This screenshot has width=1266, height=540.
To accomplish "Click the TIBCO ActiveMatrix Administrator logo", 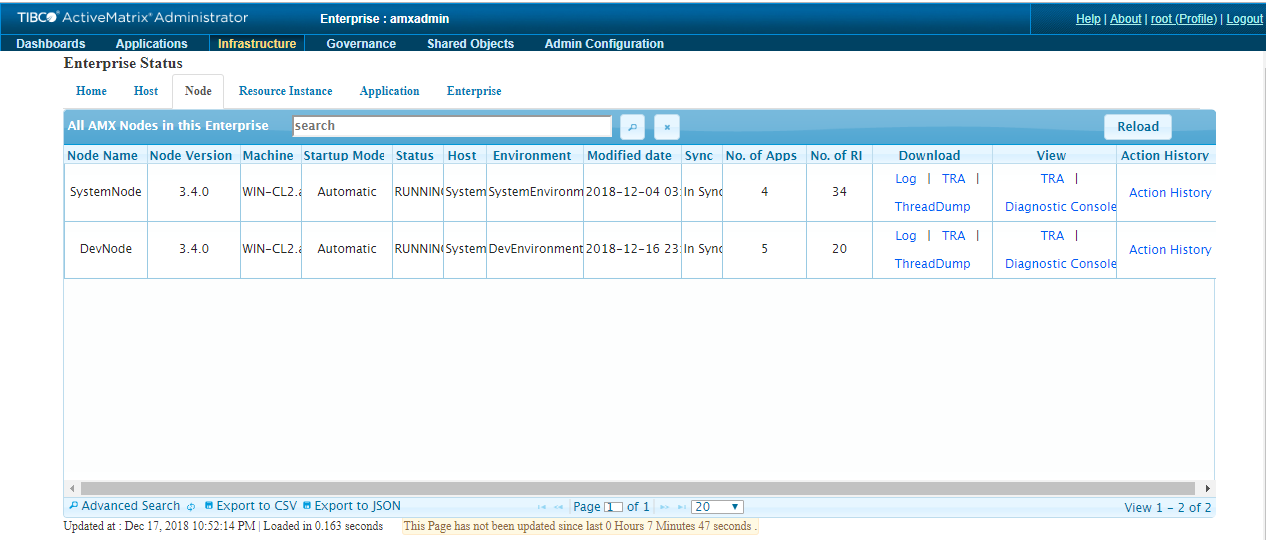I will click(133, 17).
